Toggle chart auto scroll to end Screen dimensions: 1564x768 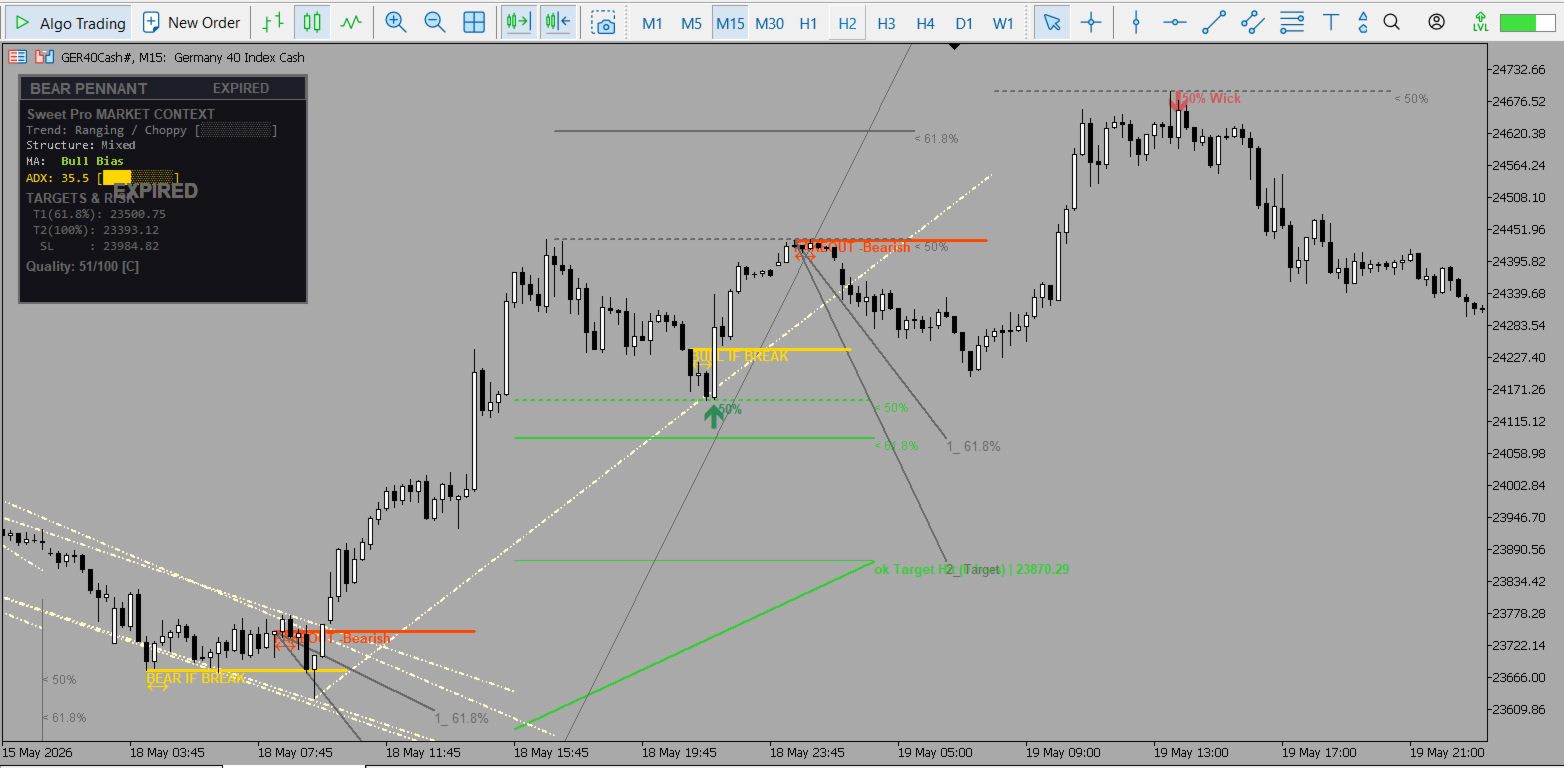(518, 22)
